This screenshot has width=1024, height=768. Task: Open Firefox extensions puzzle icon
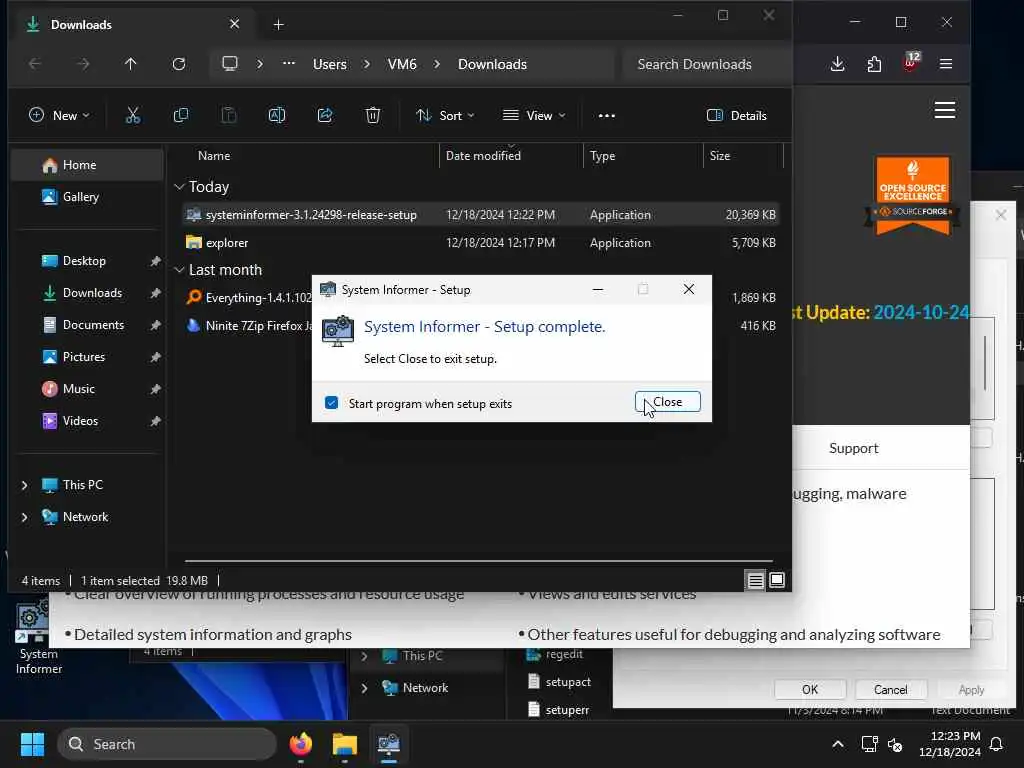[874, 64]
